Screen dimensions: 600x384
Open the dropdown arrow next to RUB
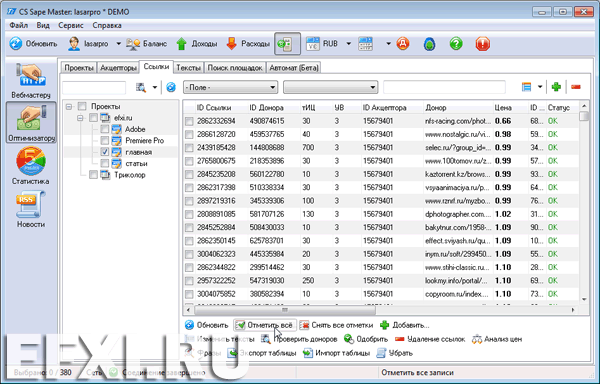pyautogui.click(x=349, y=44)
